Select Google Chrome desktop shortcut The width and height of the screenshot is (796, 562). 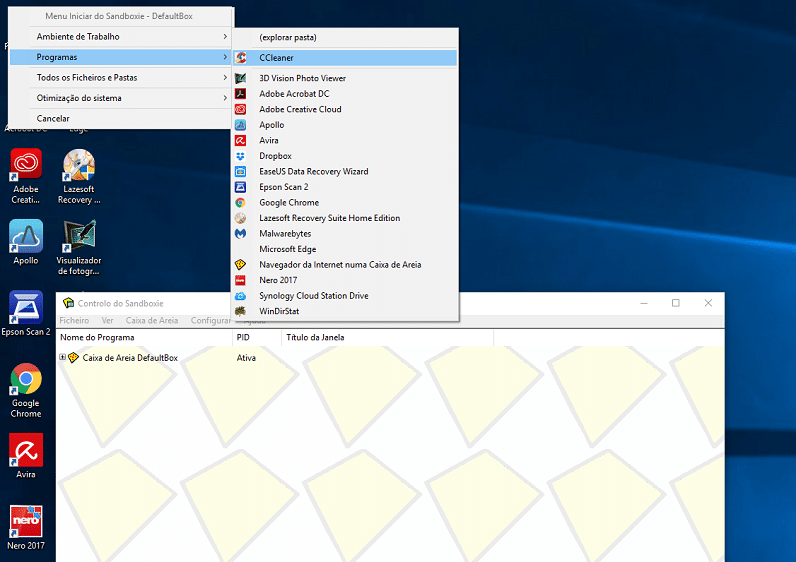(26, 390)
